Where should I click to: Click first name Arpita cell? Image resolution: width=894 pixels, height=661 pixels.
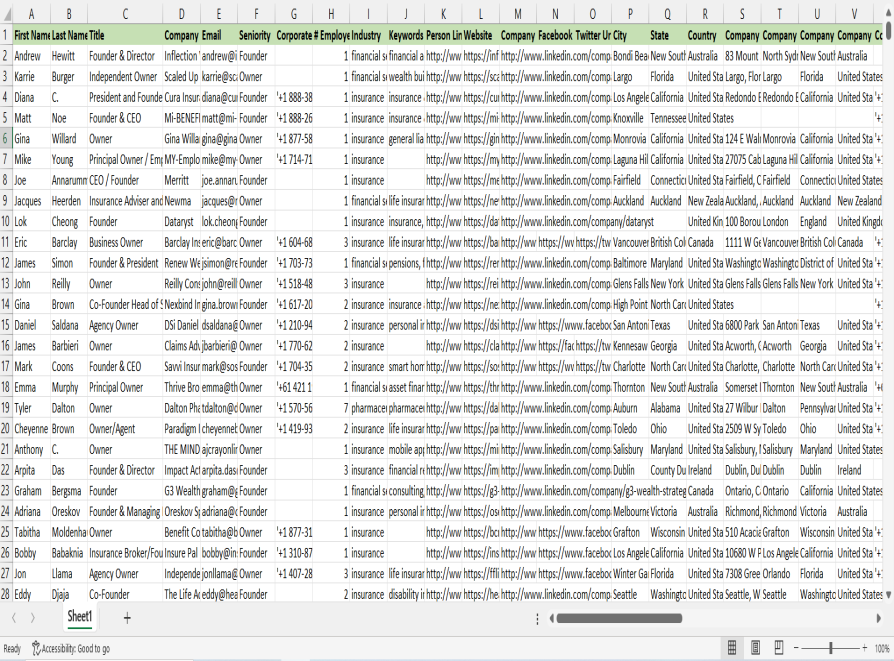31,470
